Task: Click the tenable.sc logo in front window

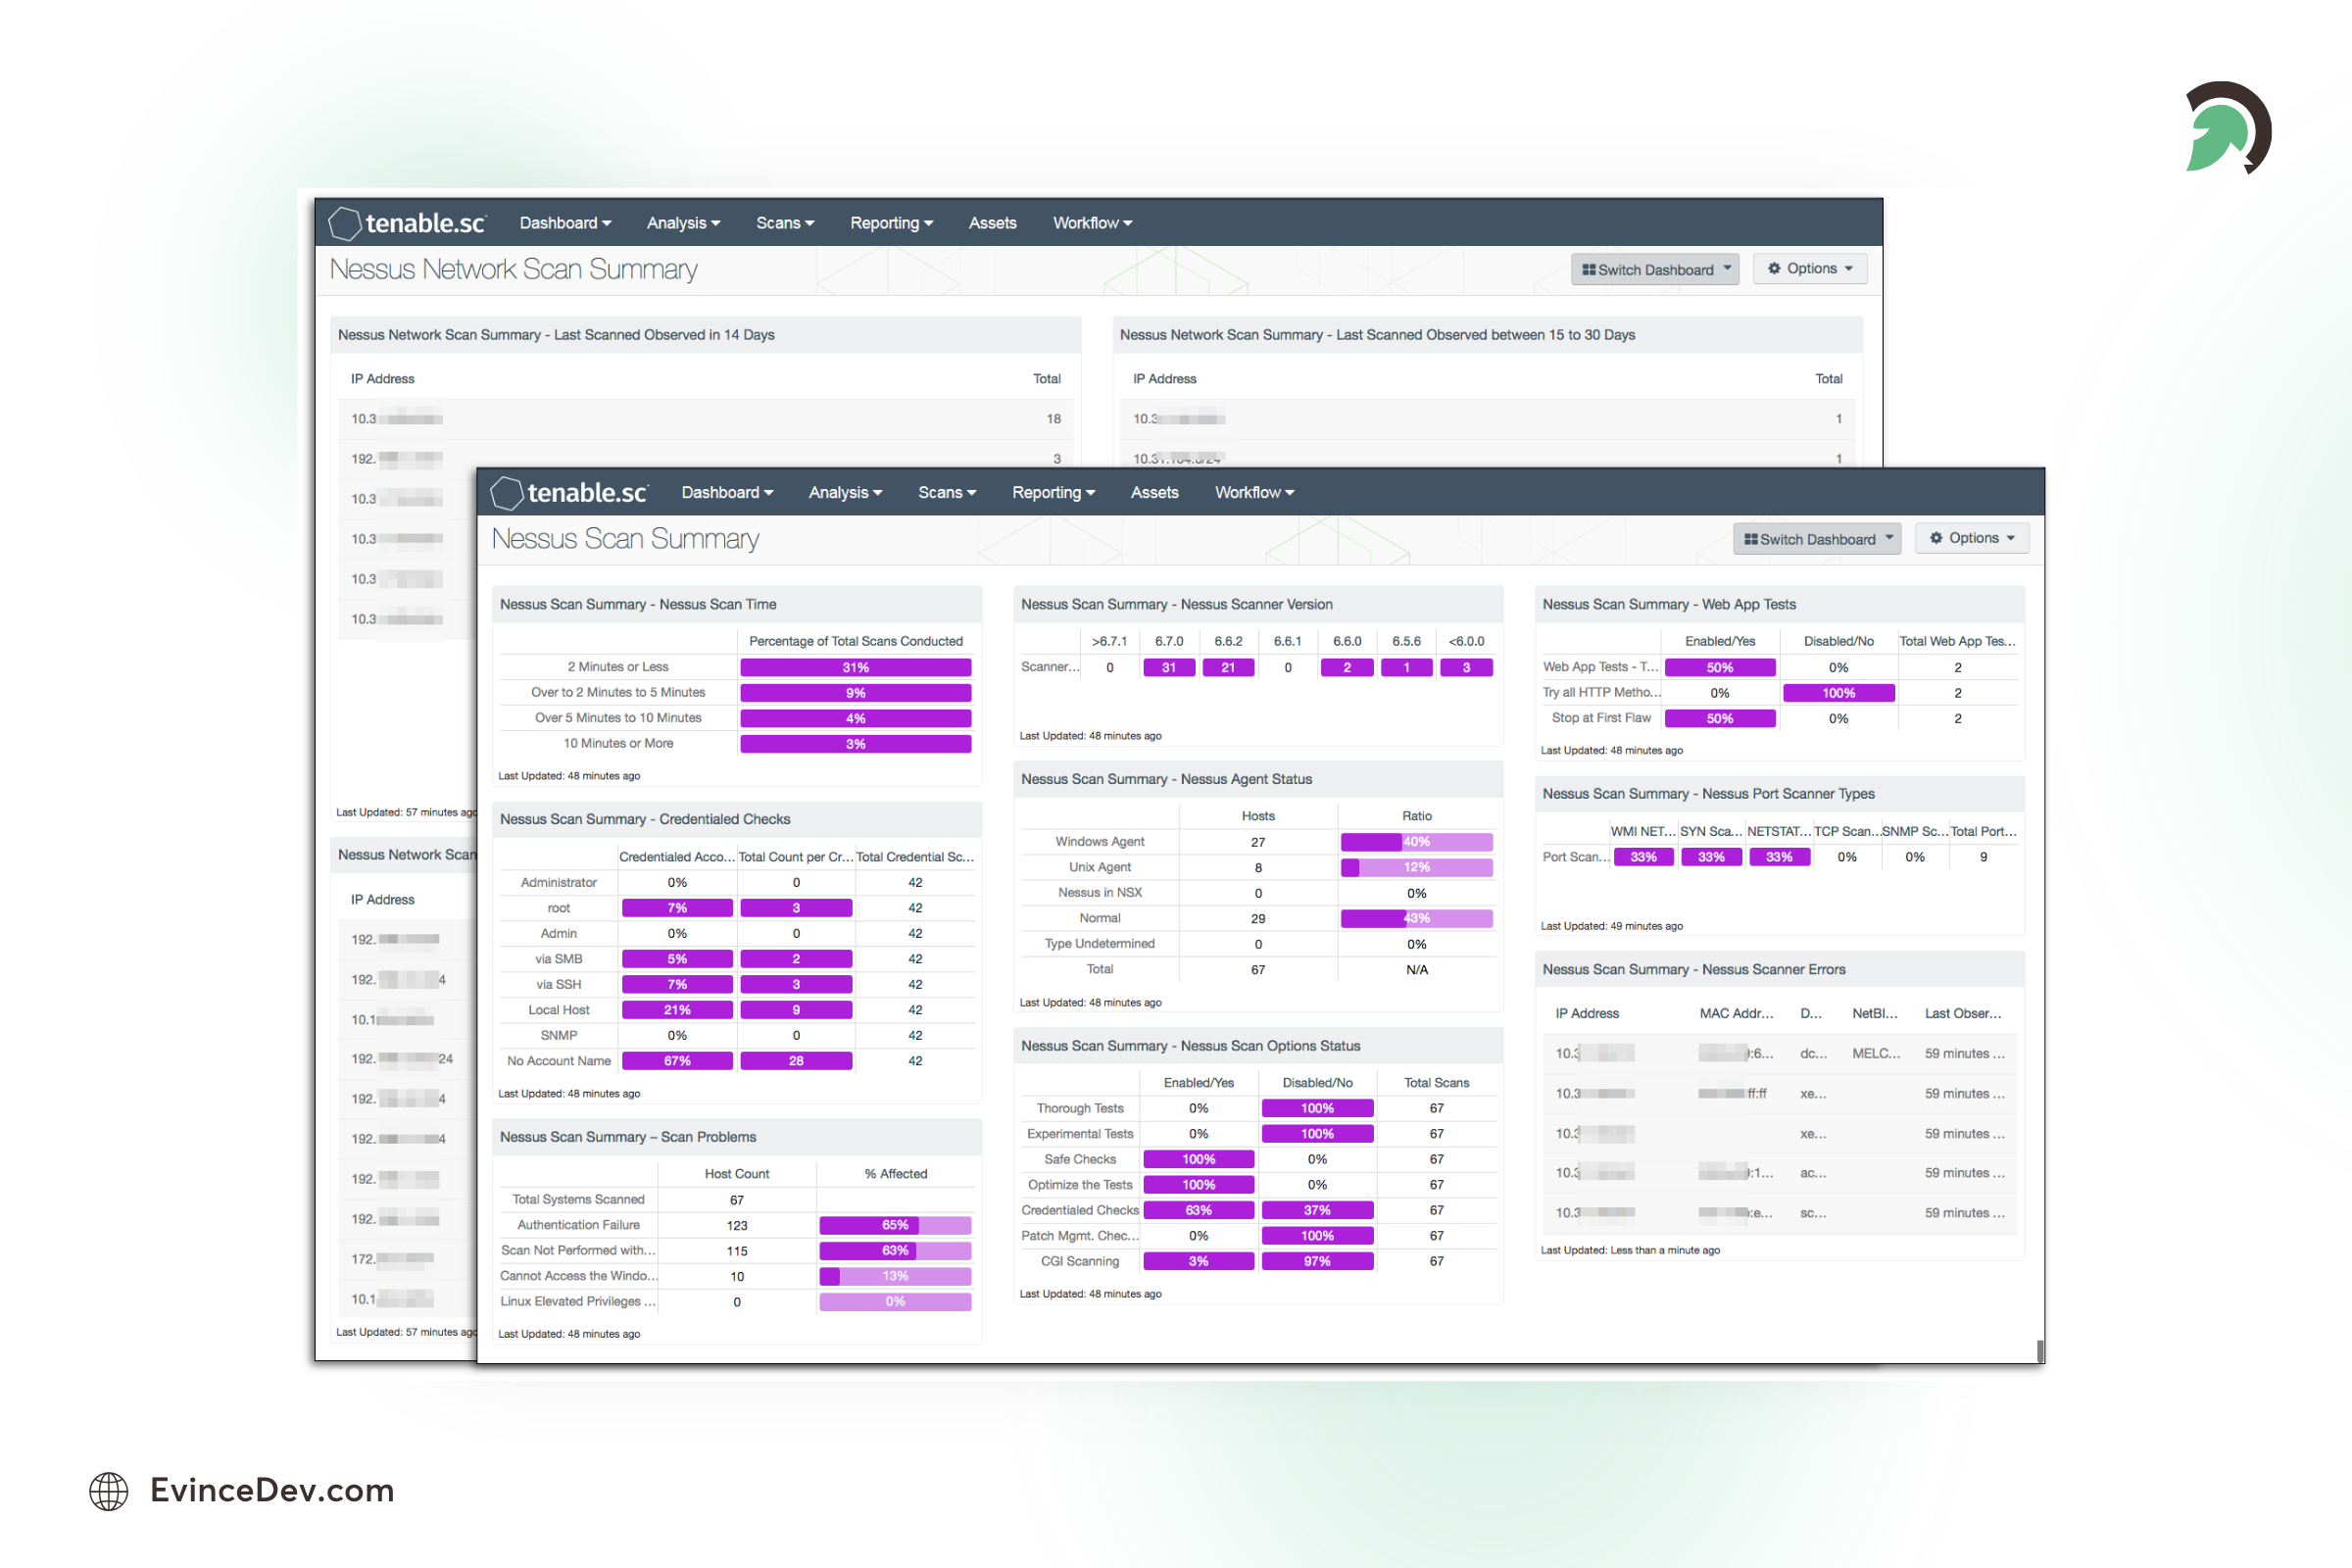Action: (x=570, y=493)
